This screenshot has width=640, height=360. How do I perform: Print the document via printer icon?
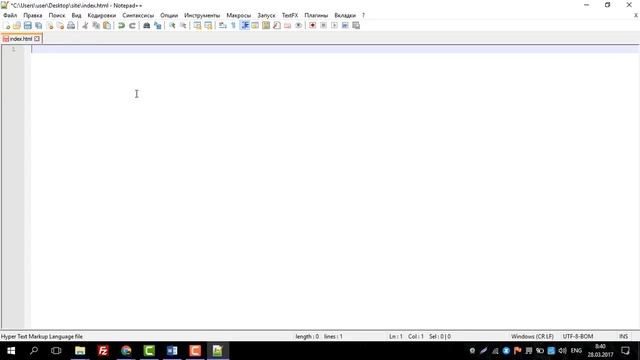click(71, 25)
